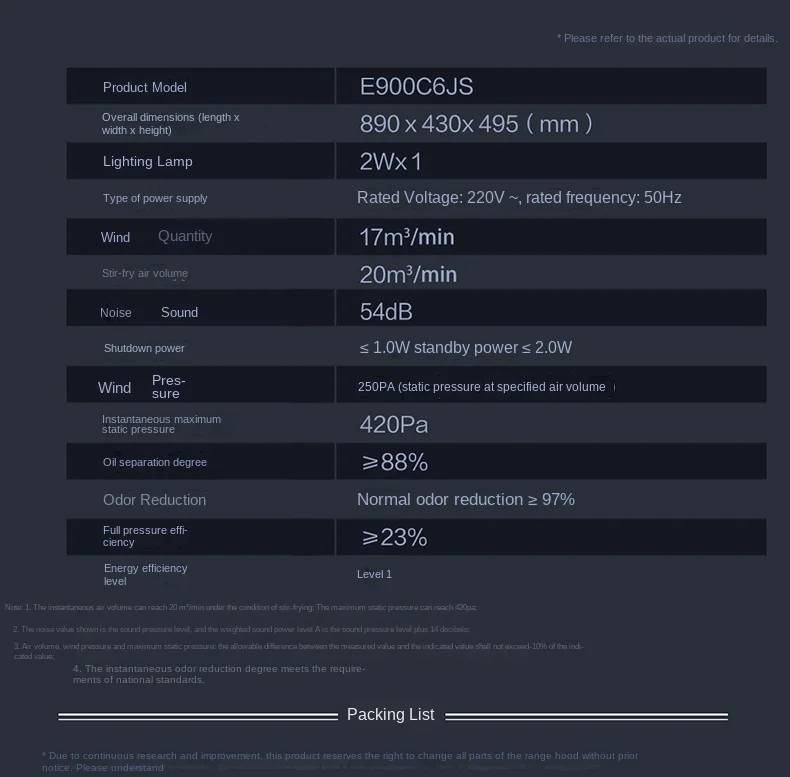Click the actual product disclaimer note
Image resolution: width=790 pixels, height=777 pixels.
667,38
